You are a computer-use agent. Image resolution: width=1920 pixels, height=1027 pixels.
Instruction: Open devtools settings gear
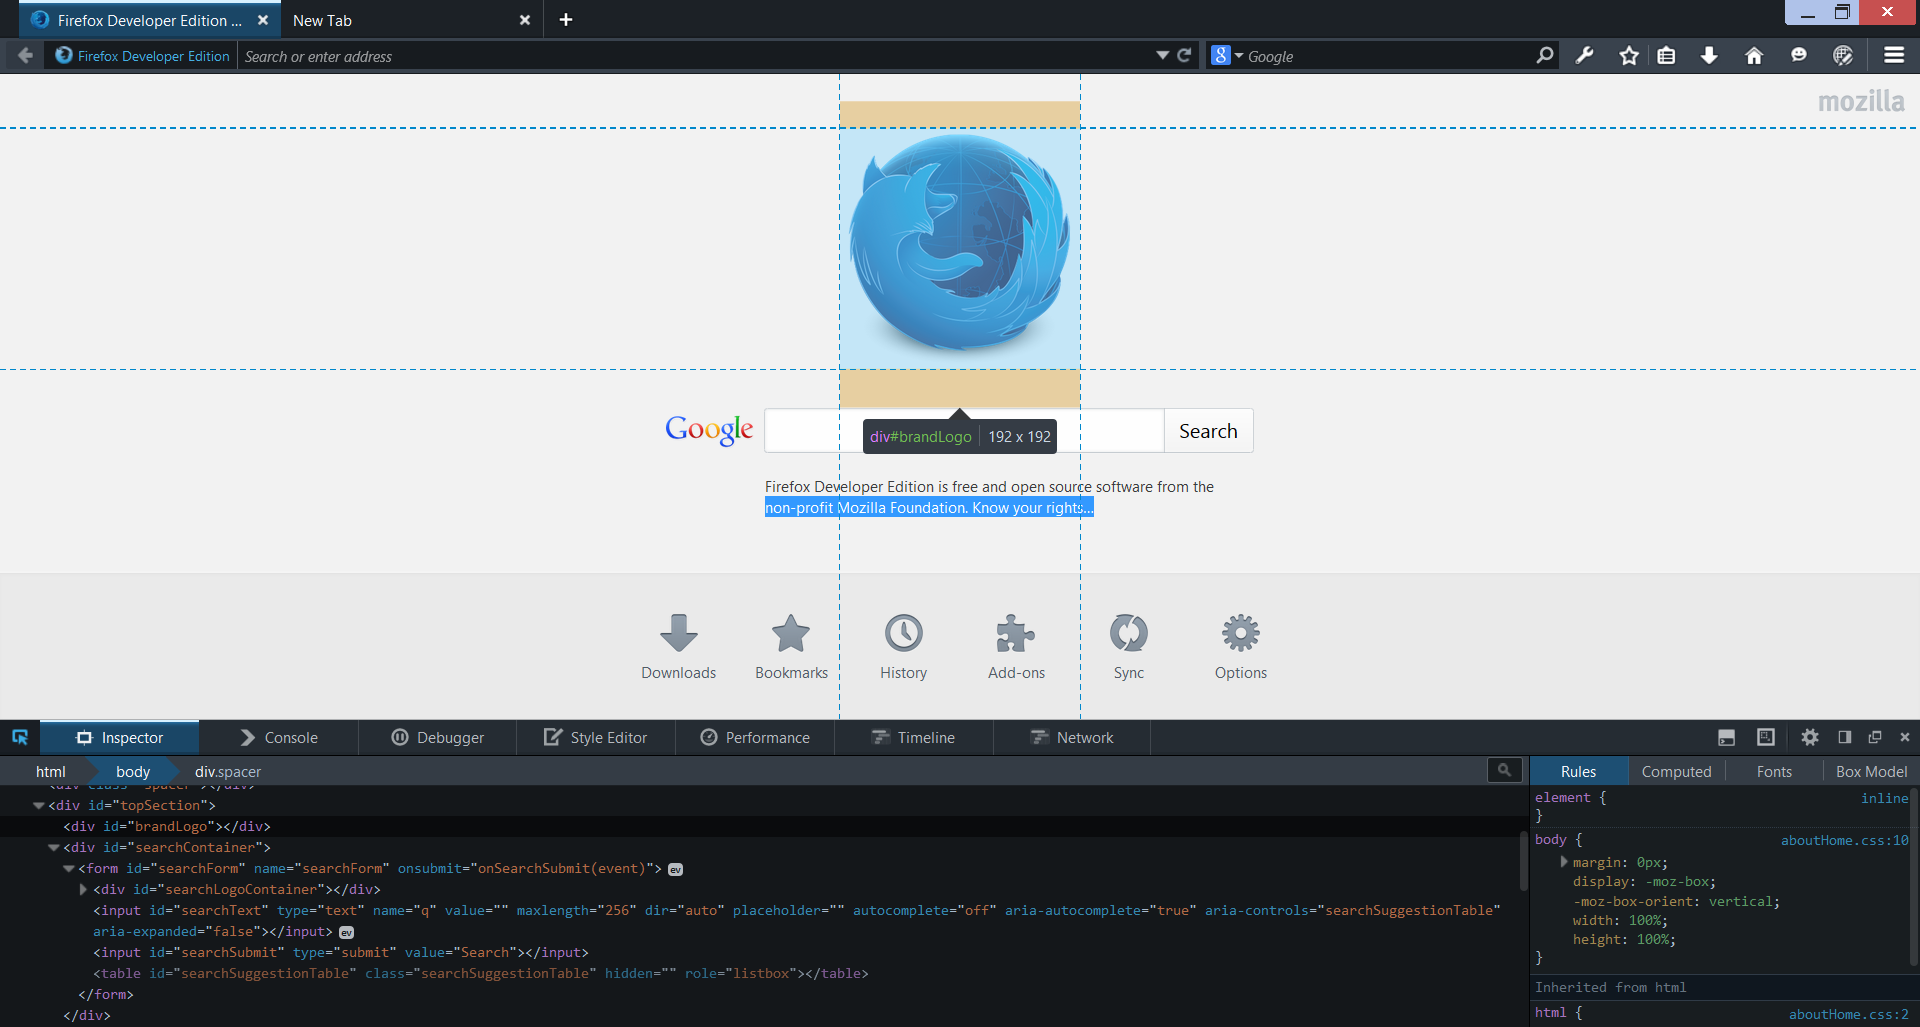[1810, 738]
